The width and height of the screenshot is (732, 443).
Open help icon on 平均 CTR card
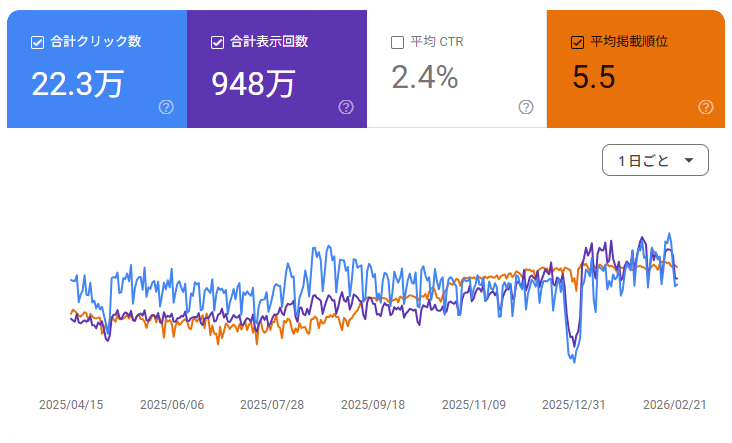coord(526,107)
